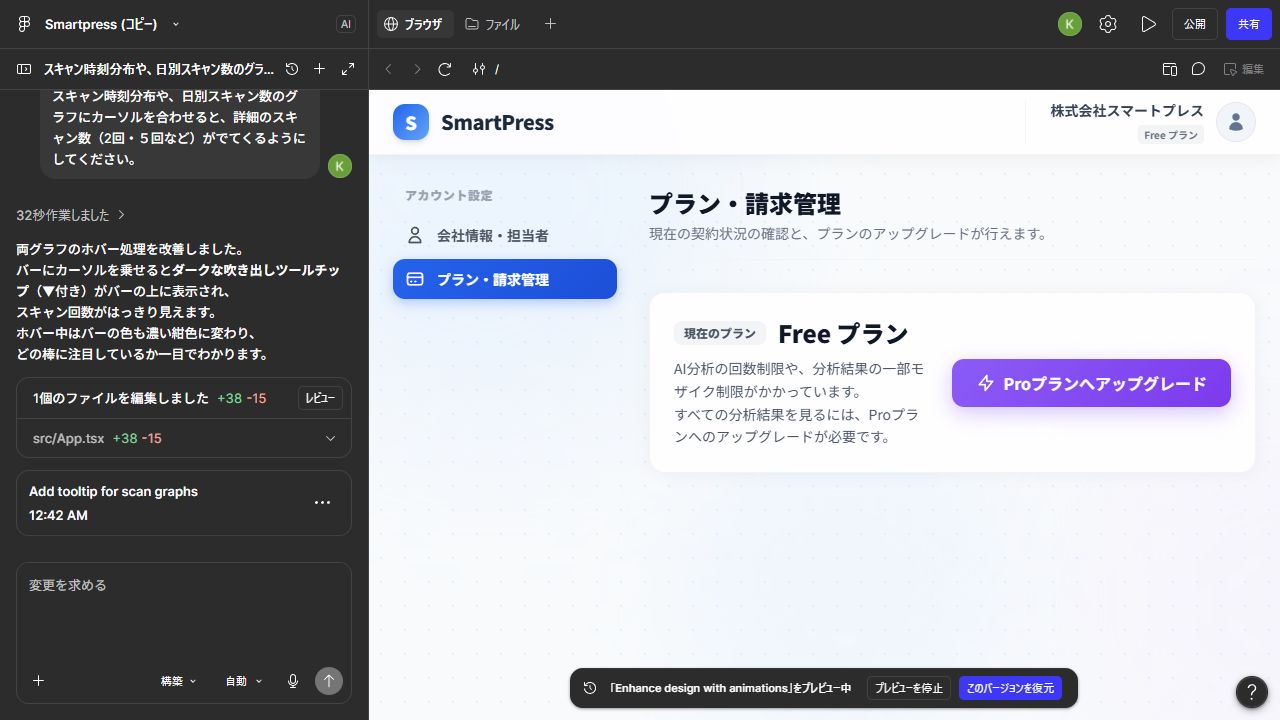Open the help question mark button
The width and height of the screenshot is (1280, 720).
1252,692
